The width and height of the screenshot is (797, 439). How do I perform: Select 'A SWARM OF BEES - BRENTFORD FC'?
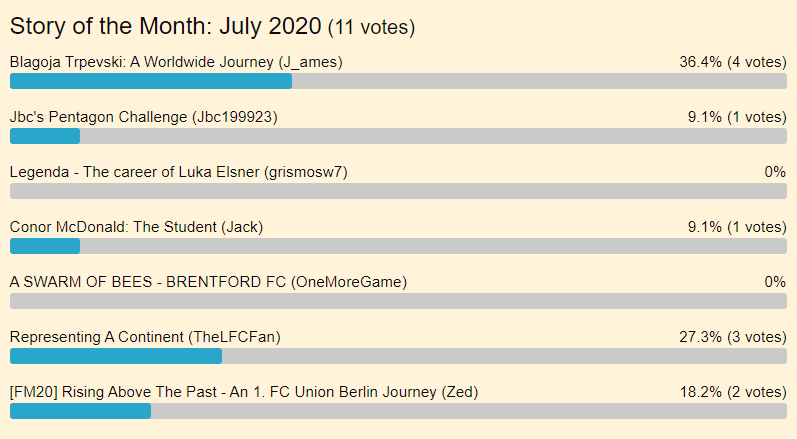[x=208, y=282]
